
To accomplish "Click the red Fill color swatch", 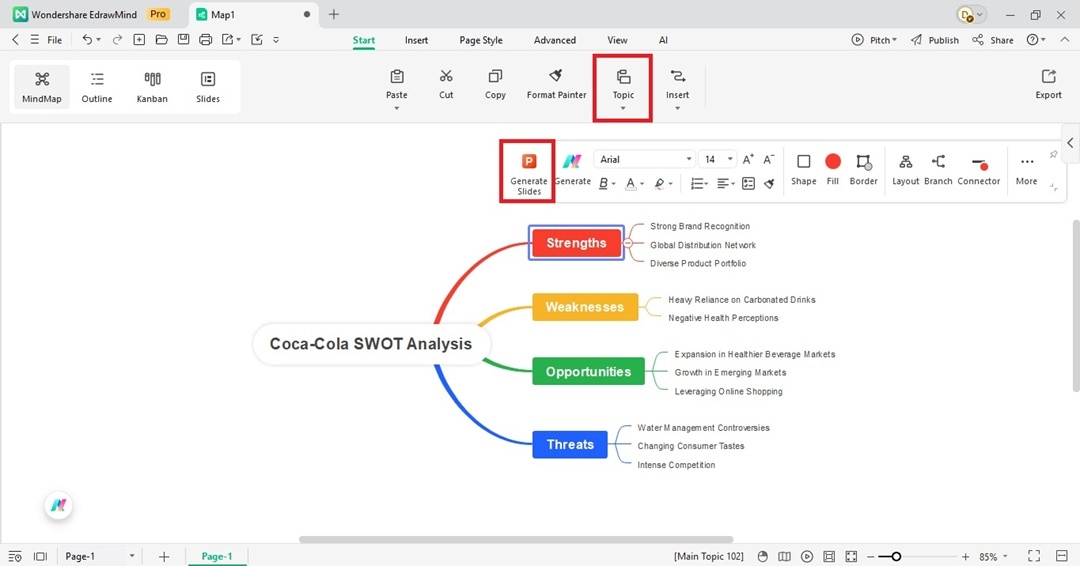I will point(833,161).
